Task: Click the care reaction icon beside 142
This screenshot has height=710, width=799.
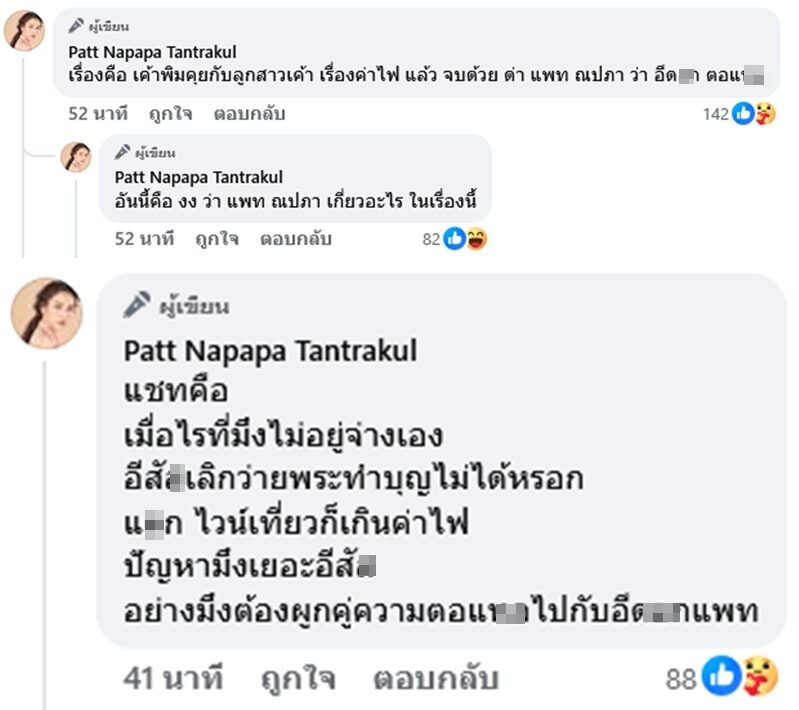Action: (764, 114)
